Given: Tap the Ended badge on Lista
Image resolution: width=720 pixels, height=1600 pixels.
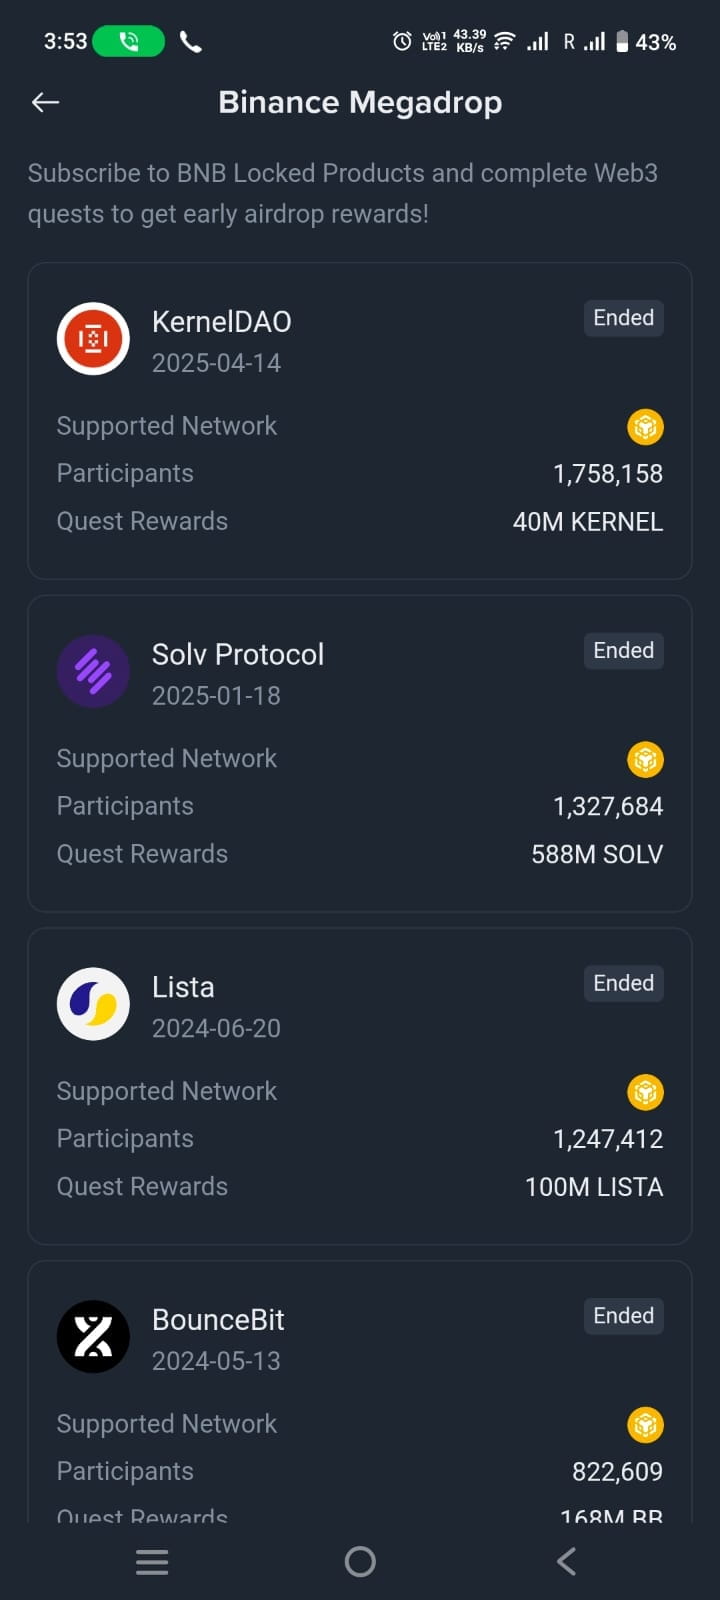Looking at the screenshot, I should [x=623, y=983].
